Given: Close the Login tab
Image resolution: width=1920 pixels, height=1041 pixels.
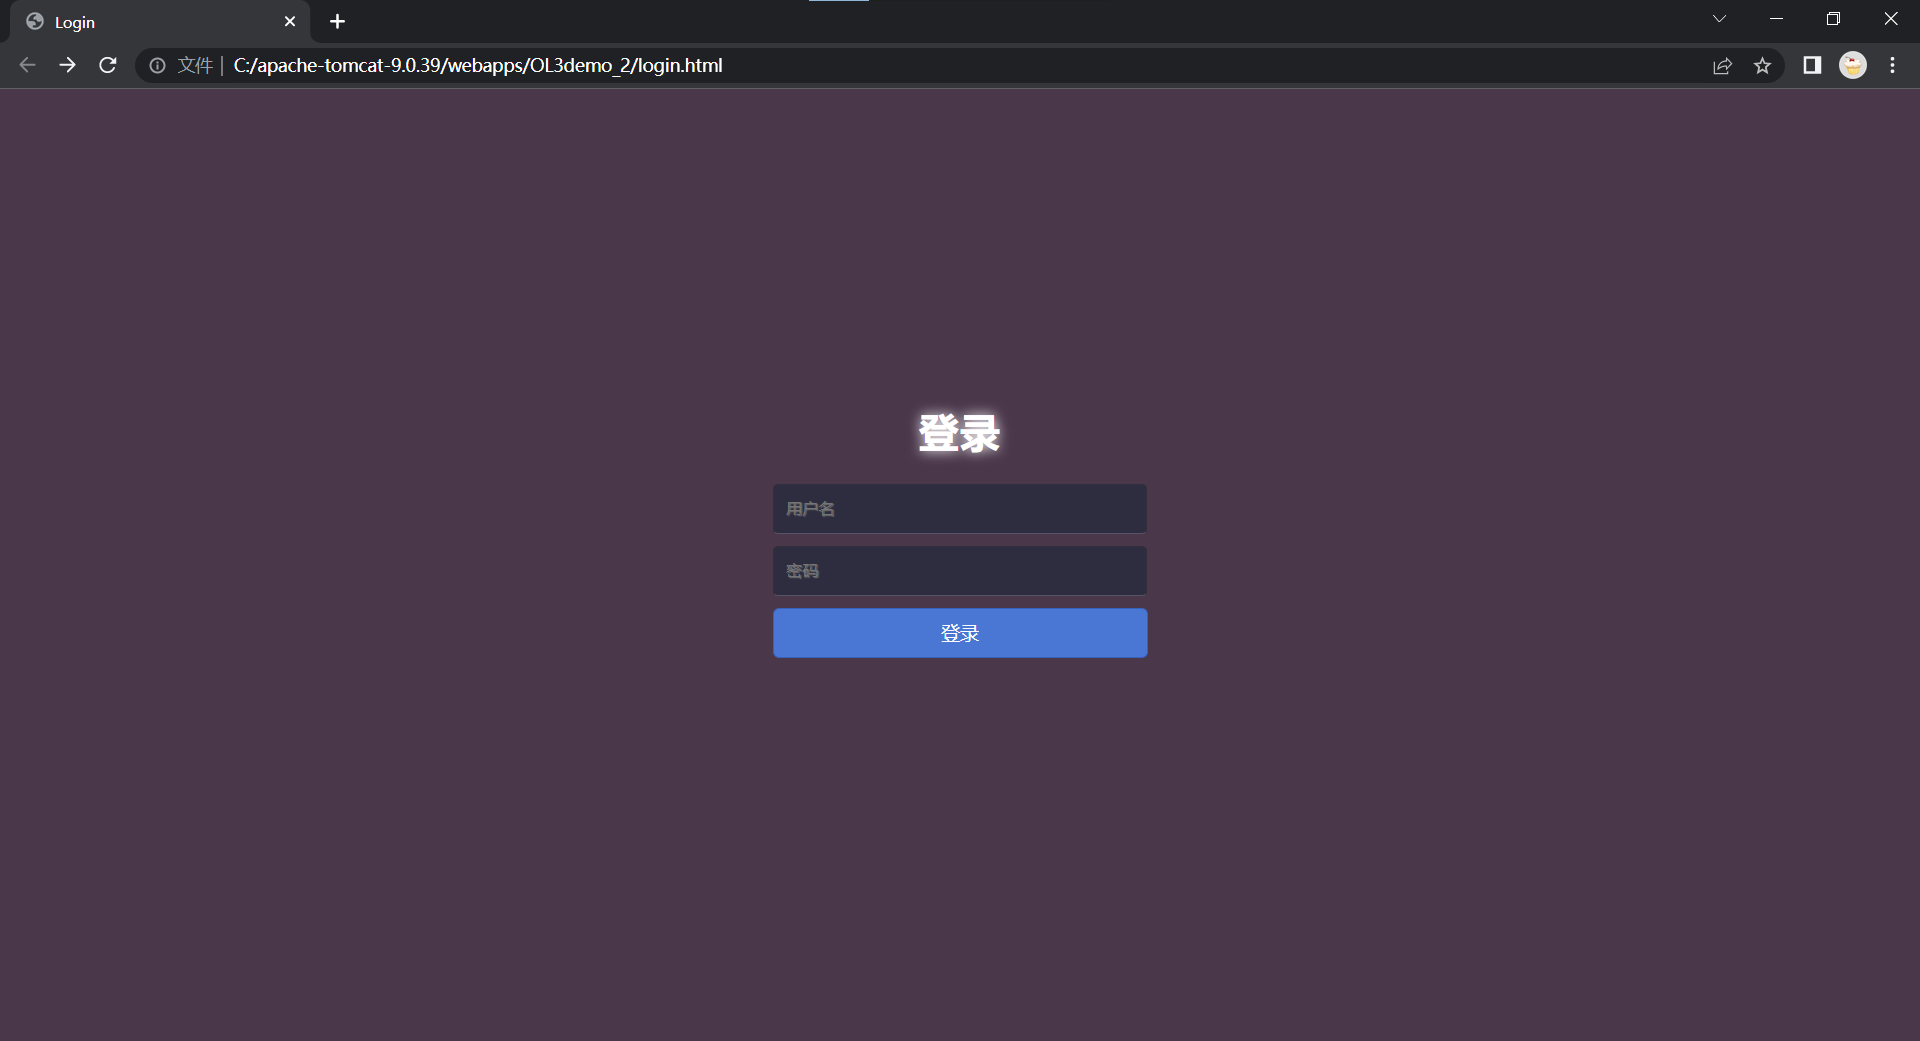Looking at the screenshot, I should (290, 21).
